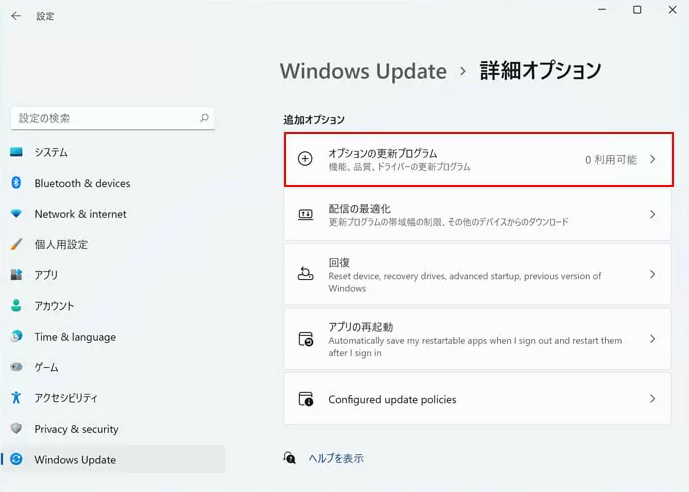689x492 pixels.
Task: Click the 追加オプション section heading
Action: [x=314, y=119]
